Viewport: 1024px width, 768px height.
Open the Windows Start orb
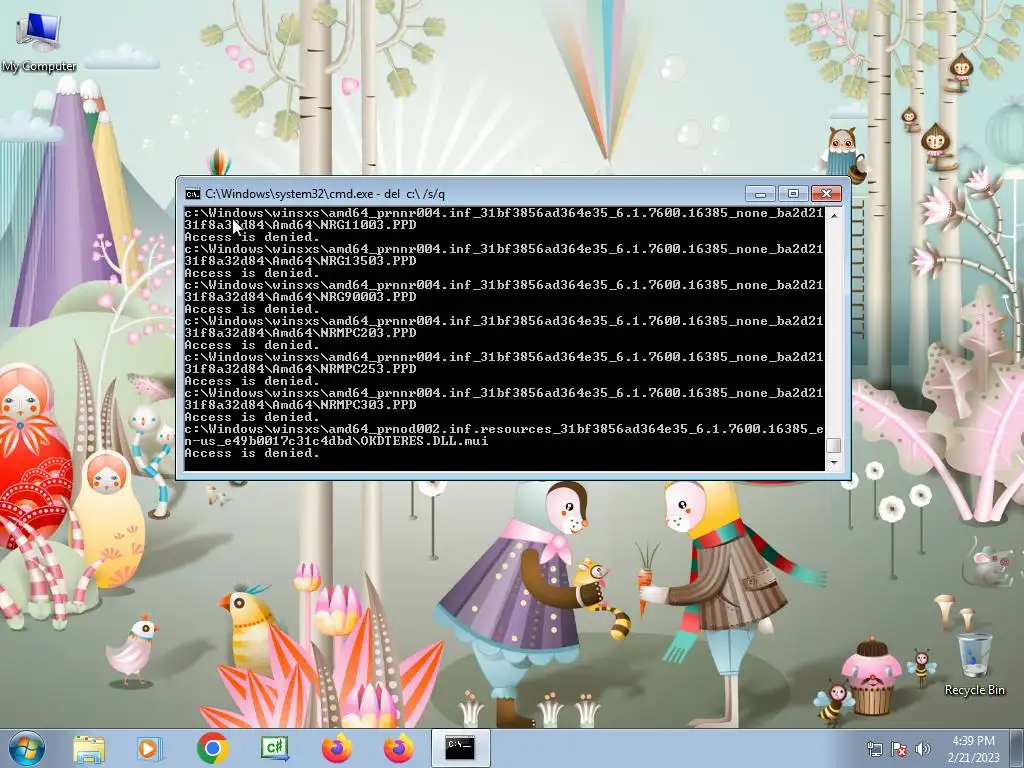(26, 748)
